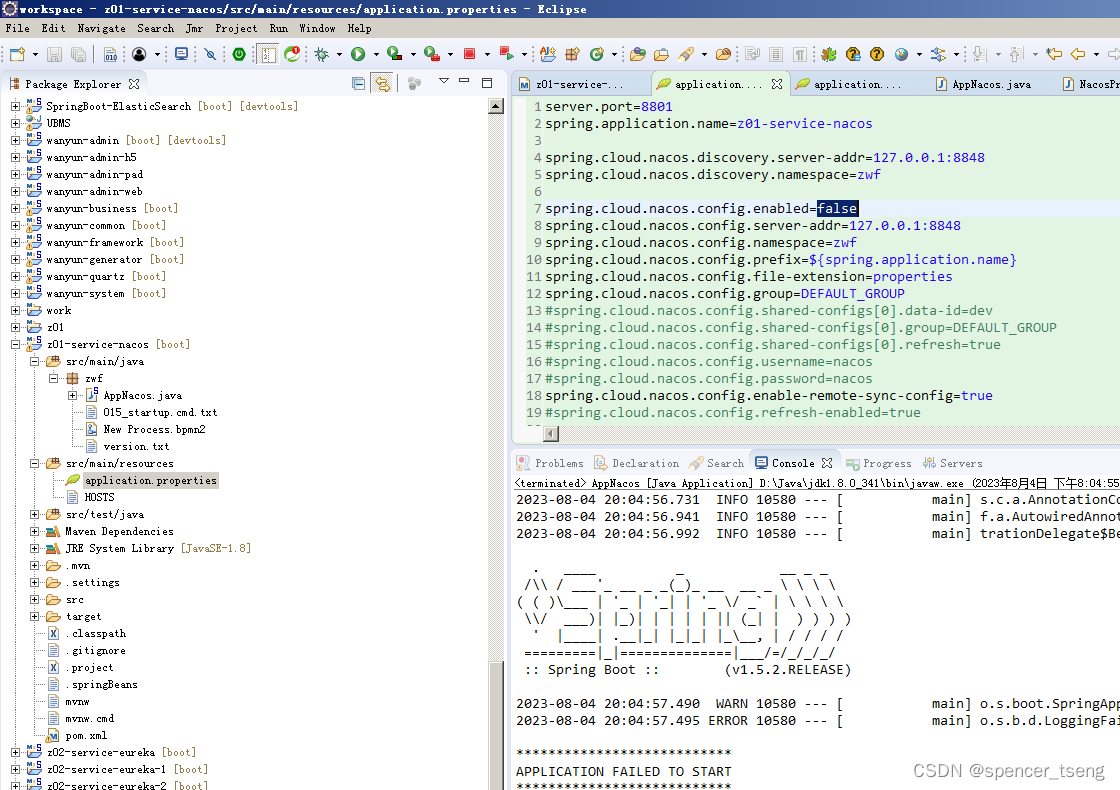Switch to the AppNacos.java editor tab
The image size is (1120, 790).
[x=988, y=84]
